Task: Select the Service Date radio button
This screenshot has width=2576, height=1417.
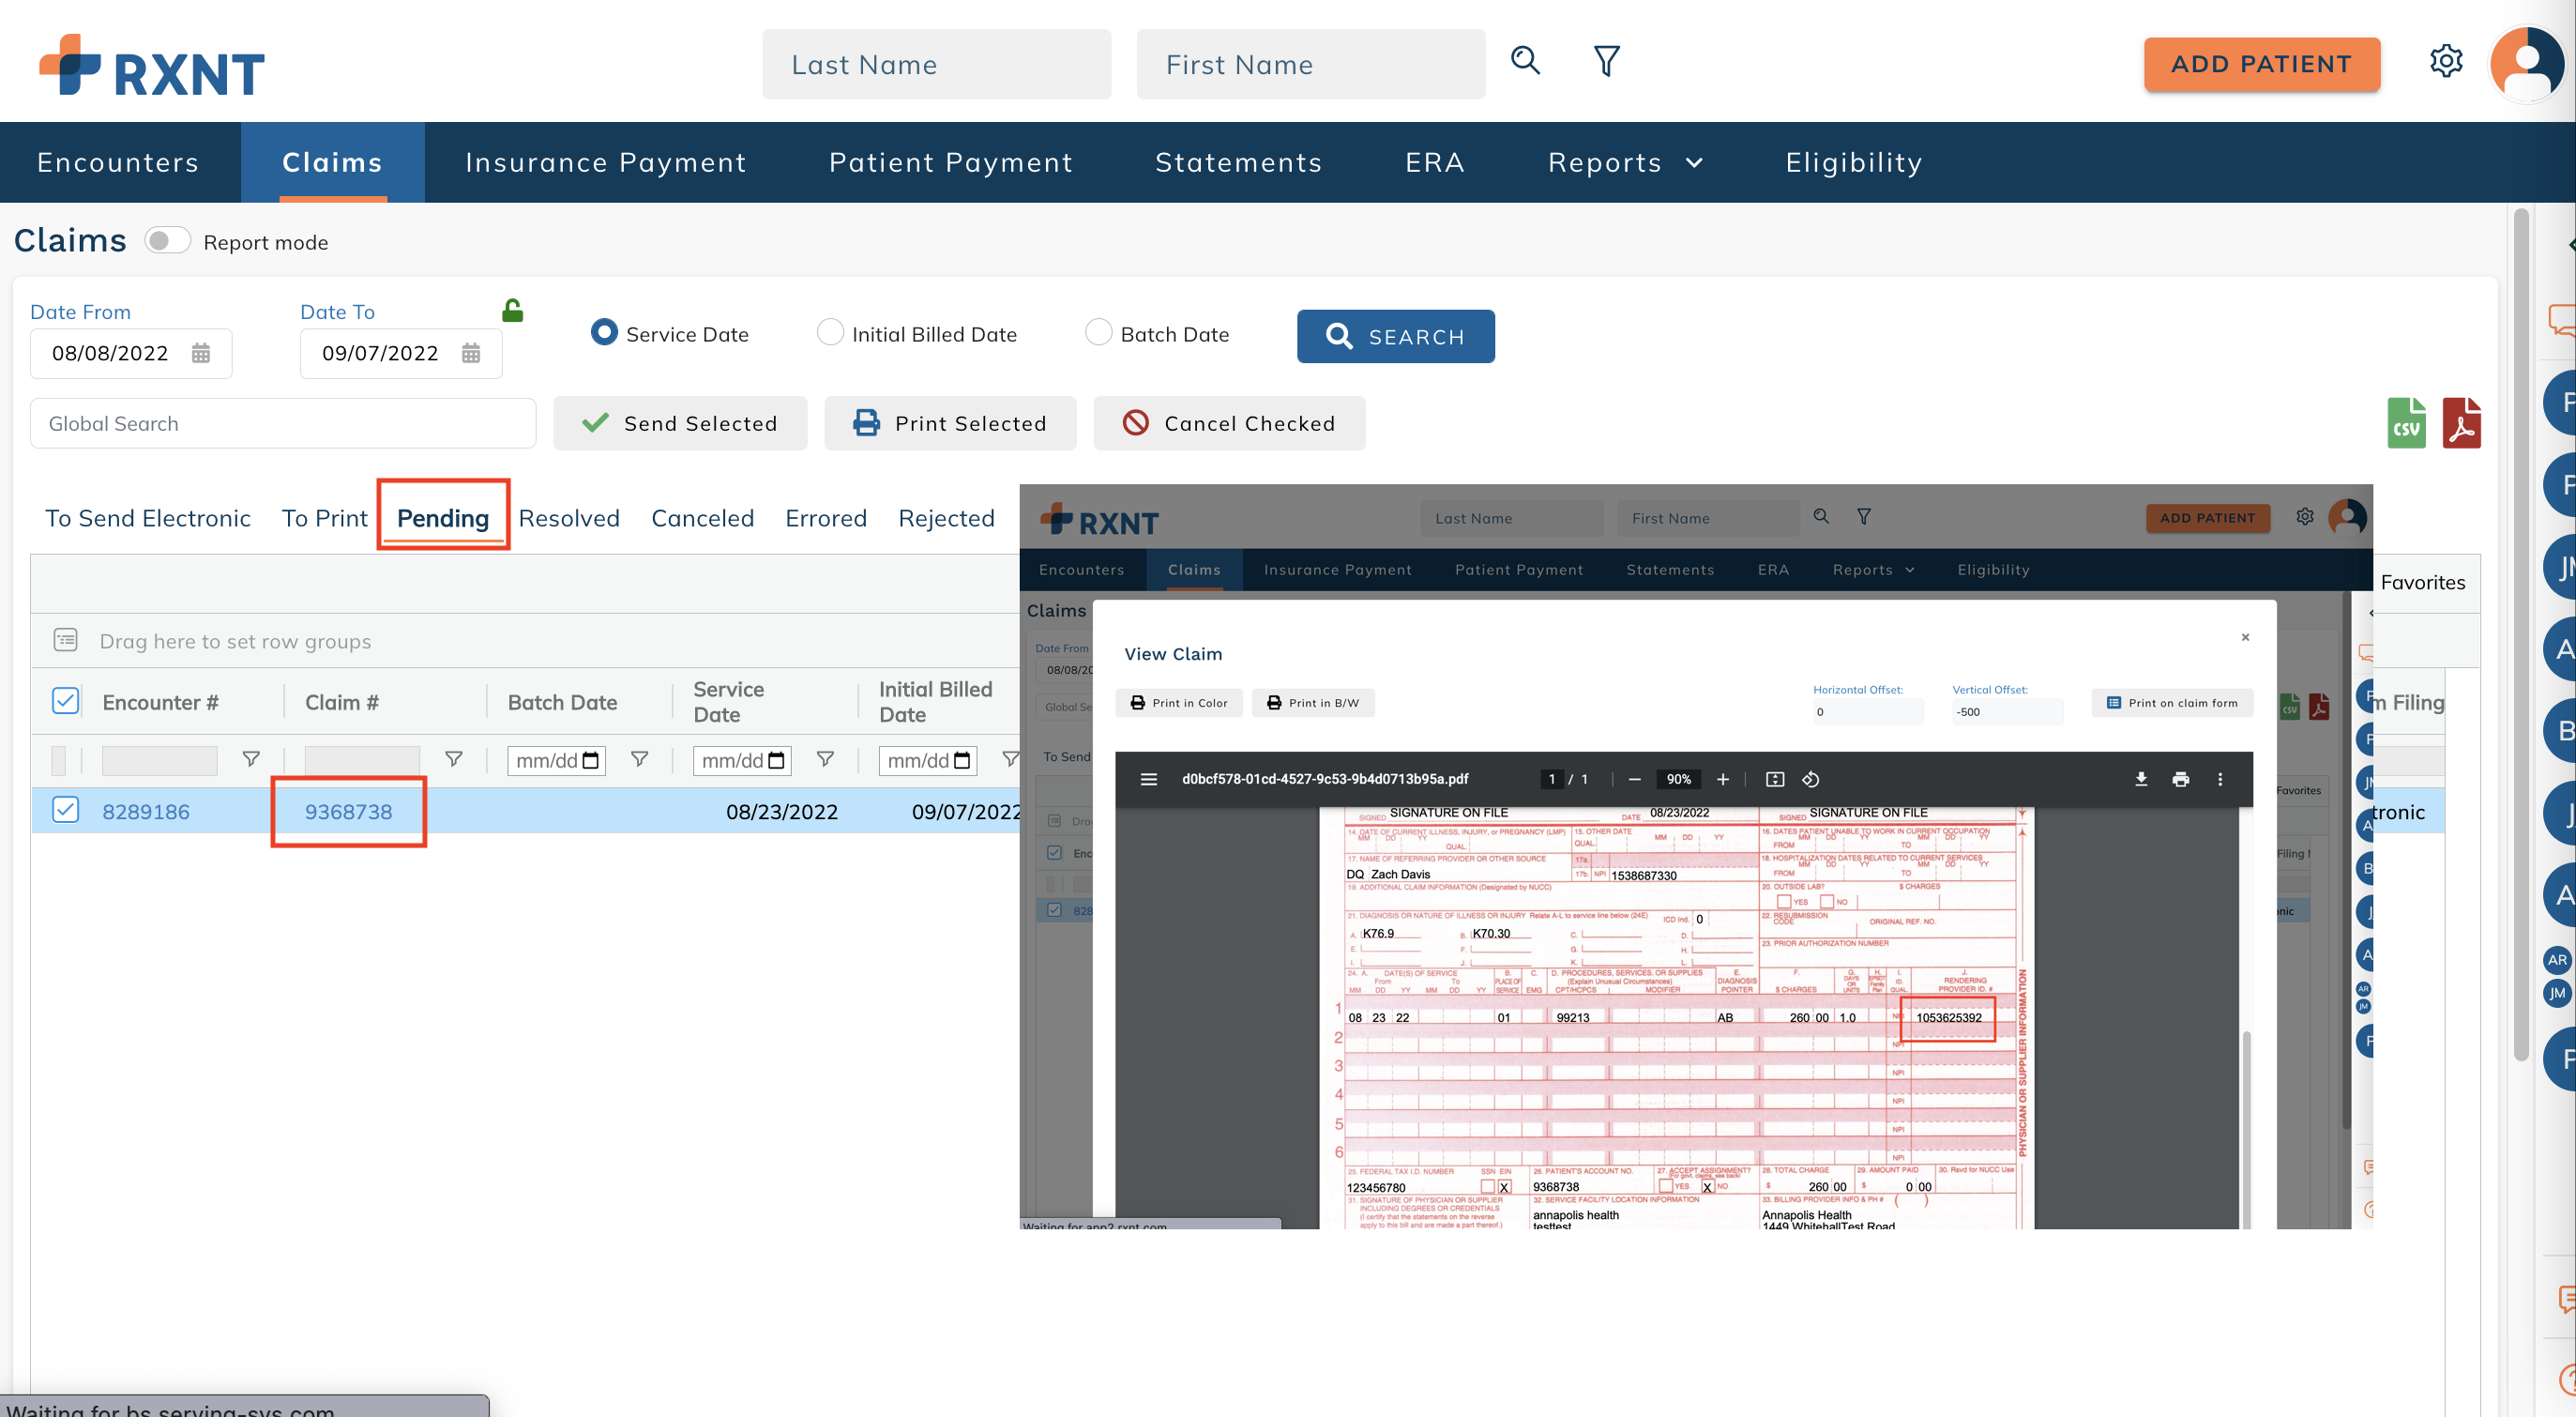Action: 604,332
